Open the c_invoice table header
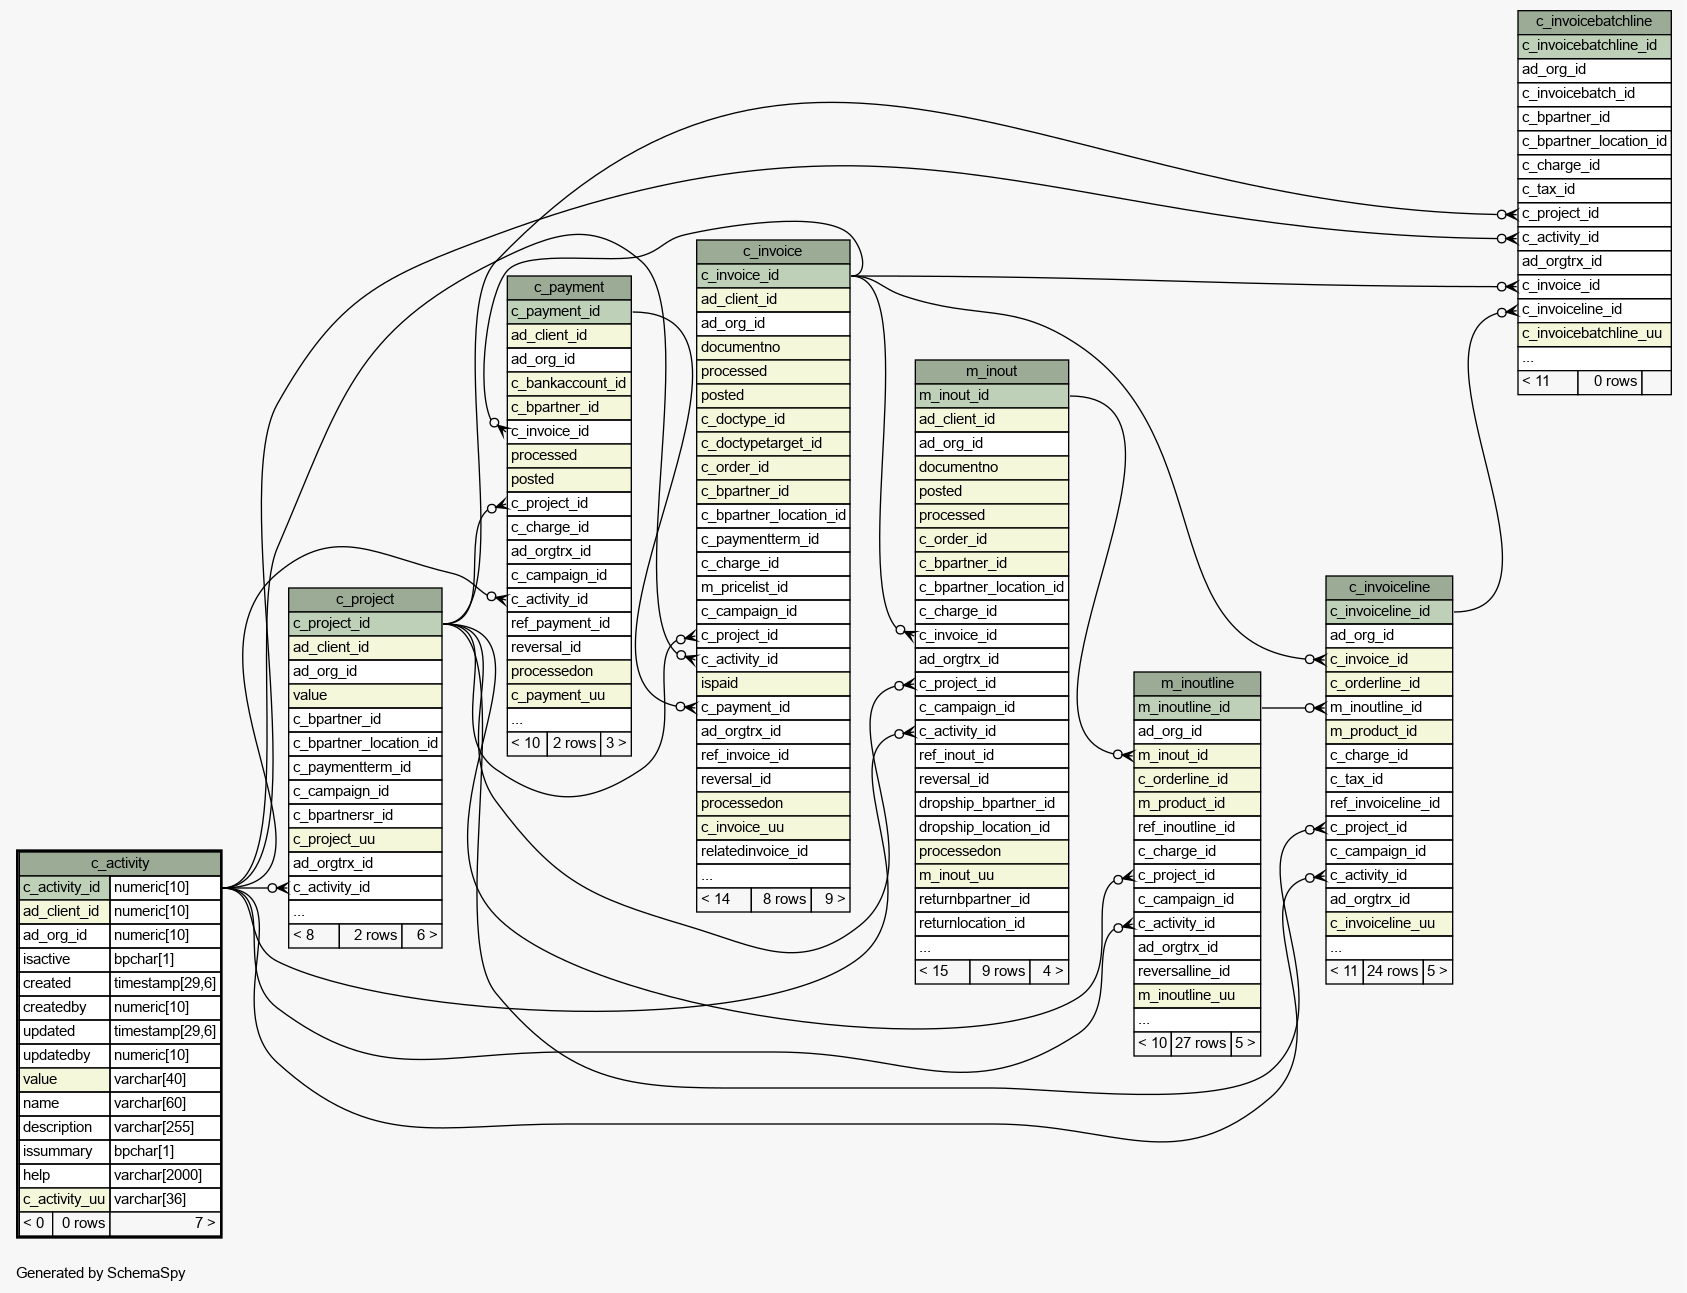This screenshot has width=1687, height=1293. tap(773, 251)
